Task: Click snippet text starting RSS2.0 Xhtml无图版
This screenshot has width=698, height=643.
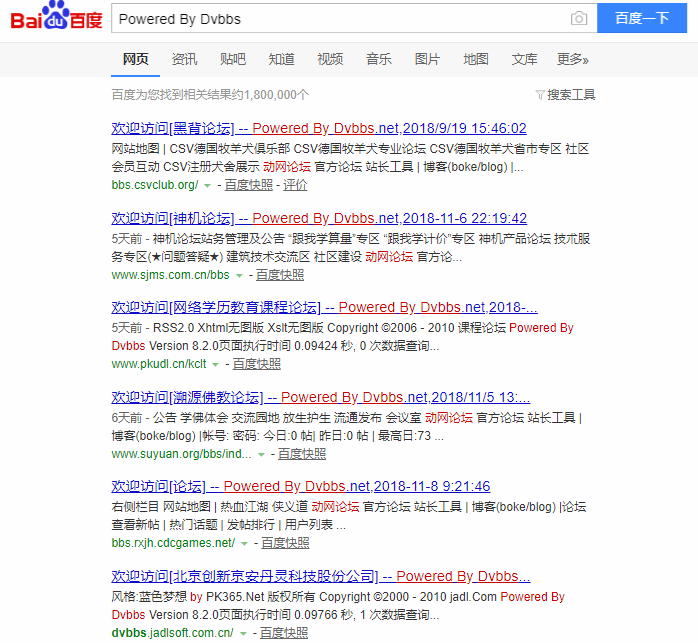Action: [342, 337]
